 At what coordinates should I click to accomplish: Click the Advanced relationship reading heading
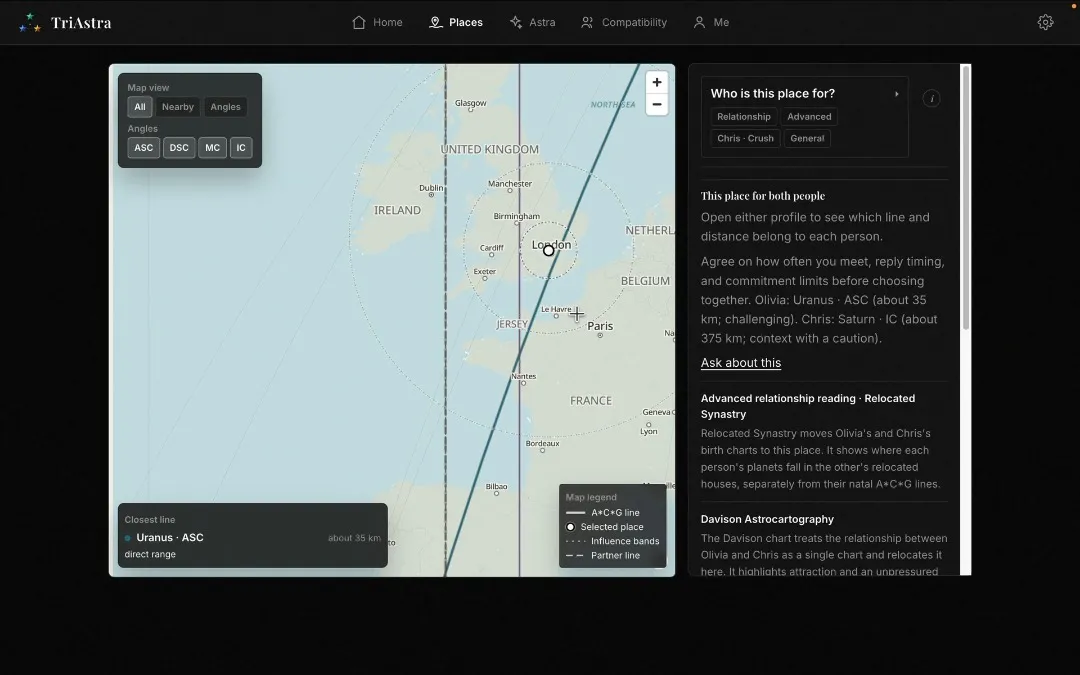point(808,406)
